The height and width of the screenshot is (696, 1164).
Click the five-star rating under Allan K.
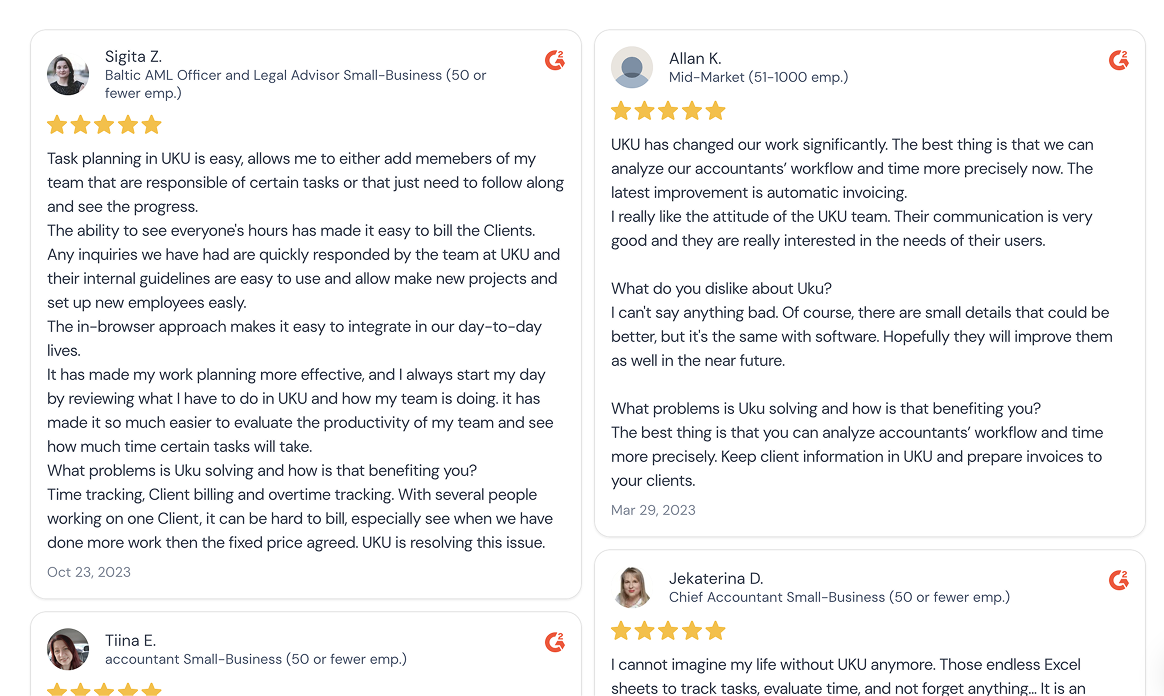tap(668, 111)
